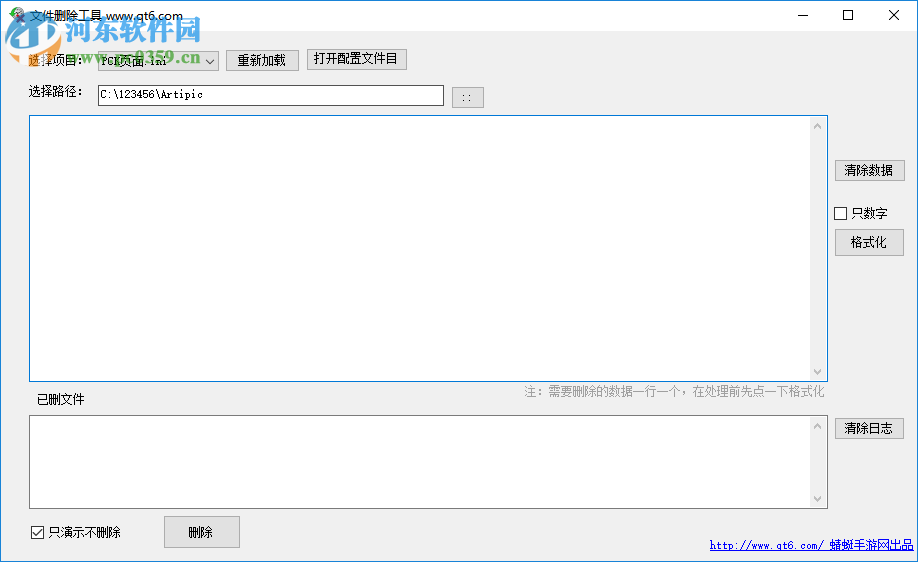Click the 删除 delete button
918x562 pixels.
(x=202, y=532)
